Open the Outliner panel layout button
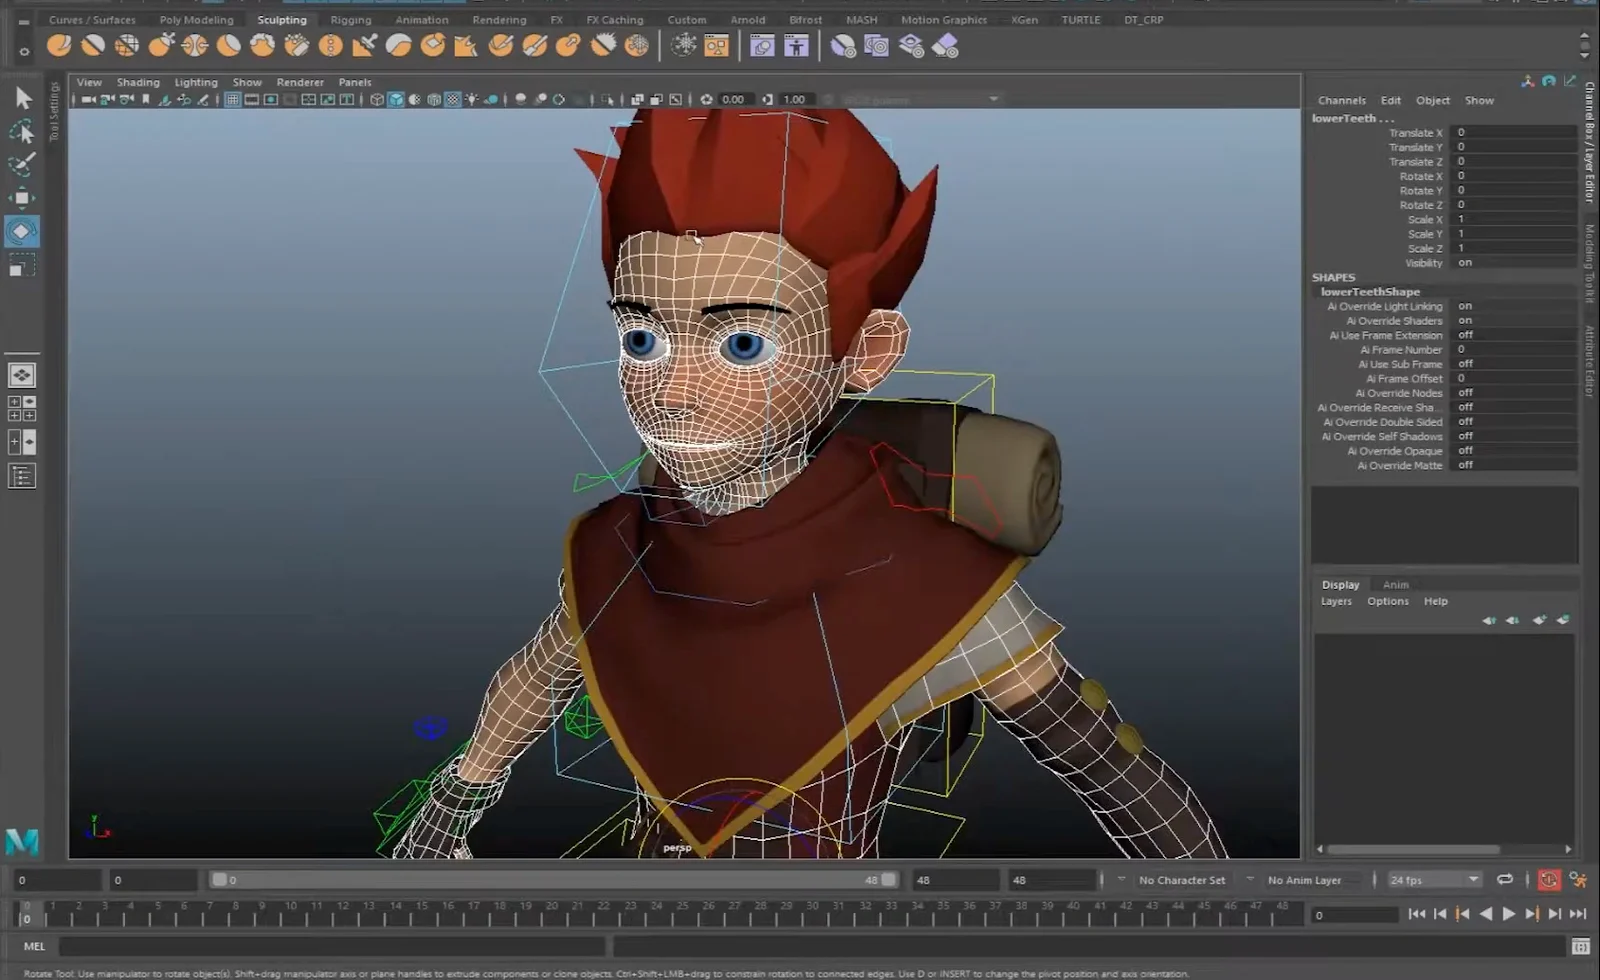Screen dimensions: 1600x980 point(22,476)
